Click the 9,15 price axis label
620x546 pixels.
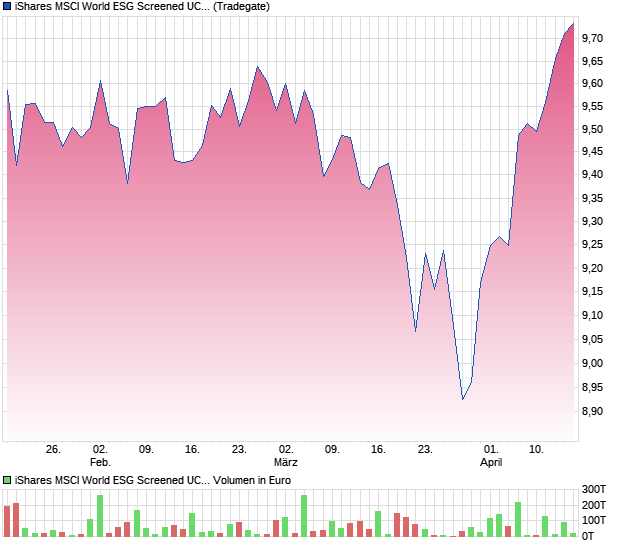592,292
